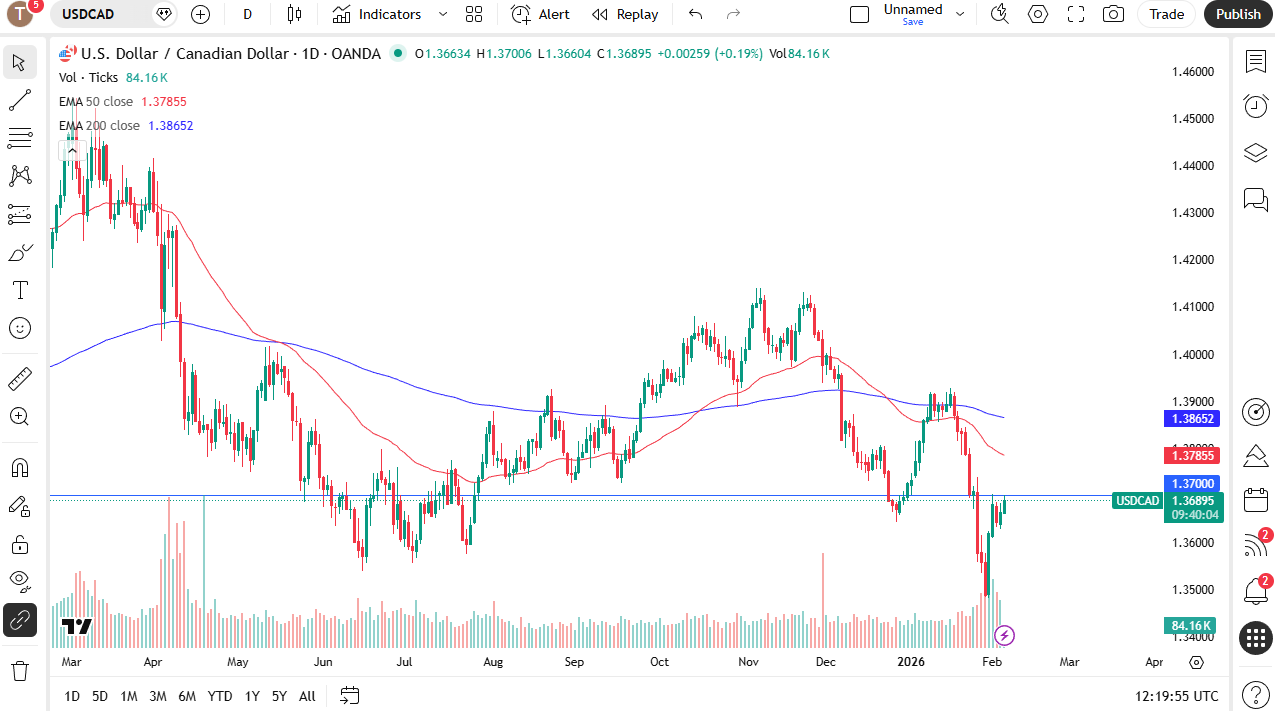
Task: Enter fullscreen mode
Action: [x=1076, y=14]
